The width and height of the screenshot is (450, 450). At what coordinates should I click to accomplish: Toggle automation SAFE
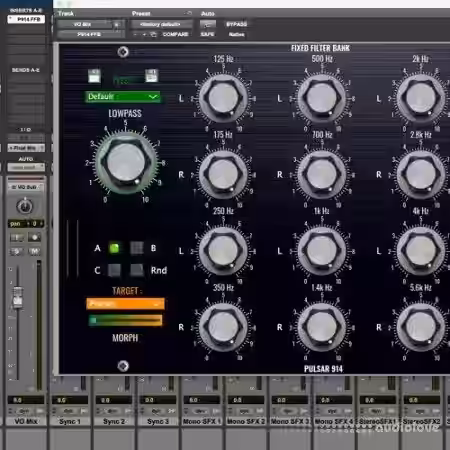pyautogui.click(x=207, y=34)
